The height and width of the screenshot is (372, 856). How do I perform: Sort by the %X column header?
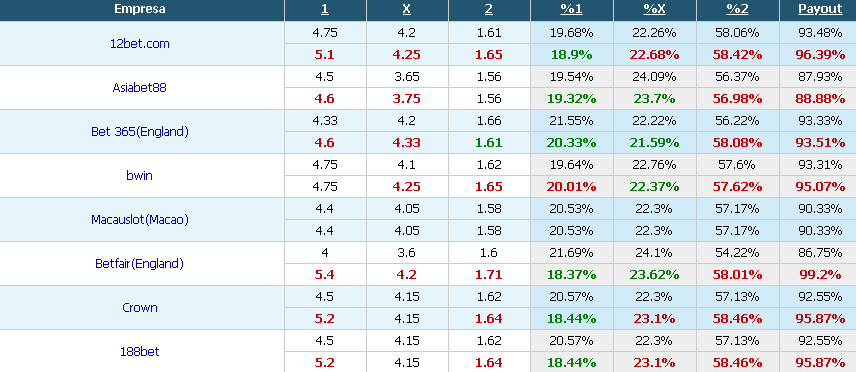[655, 9]
